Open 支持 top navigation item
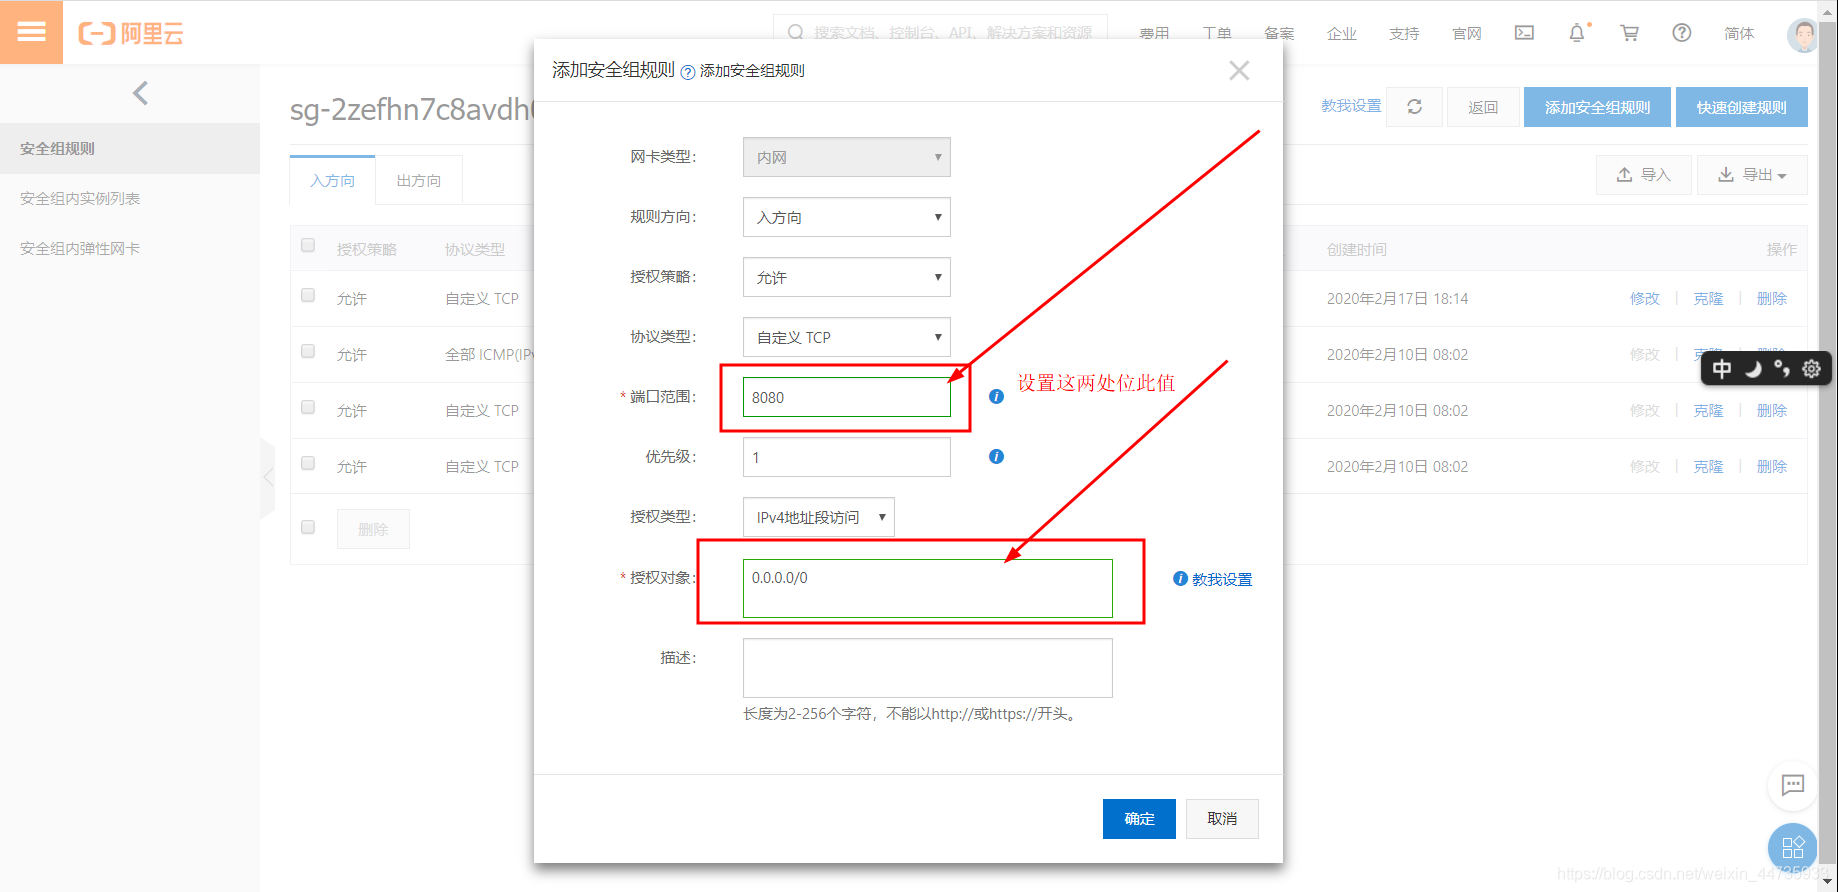Viewport: 1838px width, 892px height. [1404, 33]
